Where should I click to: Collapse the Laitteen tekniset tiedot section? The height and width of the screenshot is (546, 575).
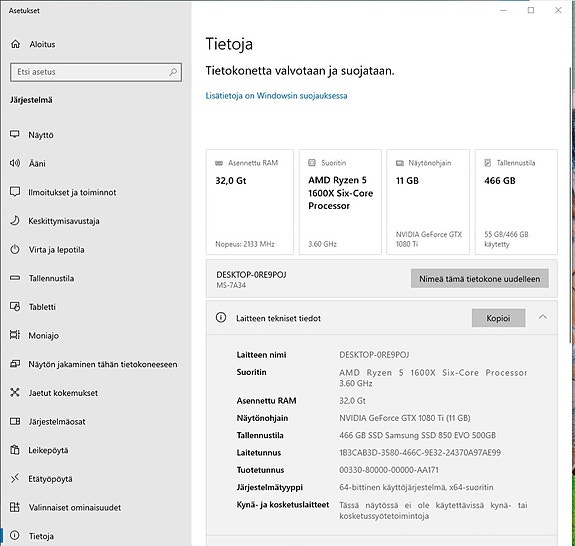[543, 317]
